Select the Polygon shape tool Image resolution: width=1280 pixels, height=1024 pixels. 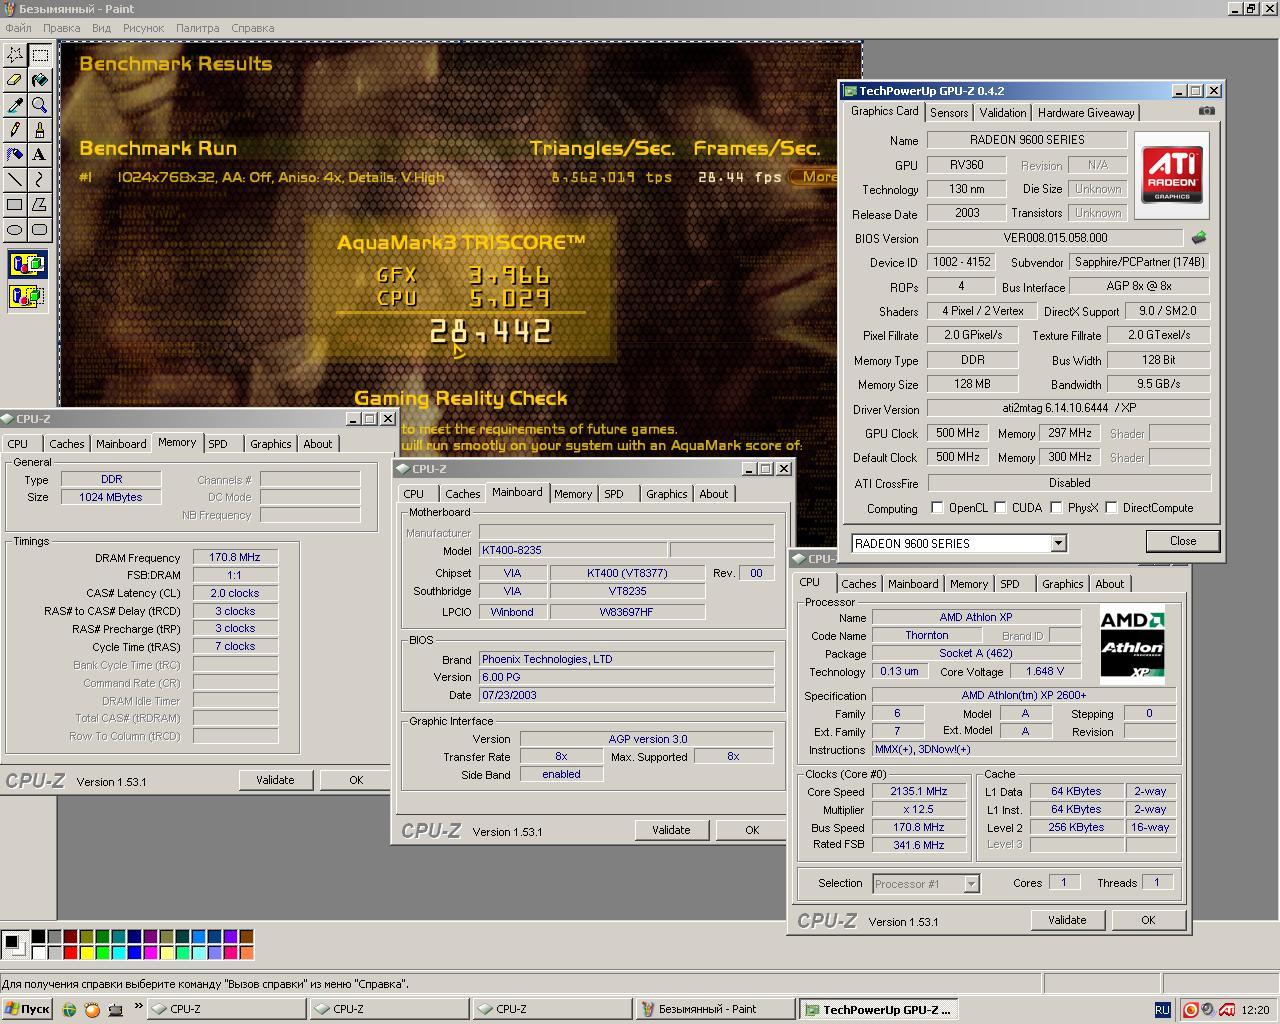tap(40, 205)
